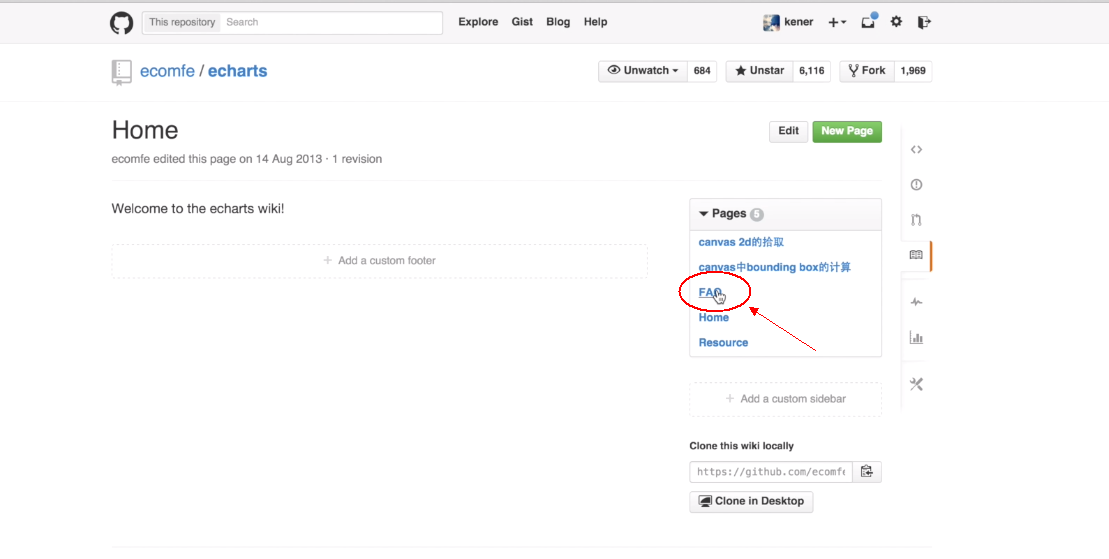The image size is (1109, 559).
Task: Open the Graphs bar chart icon
Action: [x=916, y=338]
